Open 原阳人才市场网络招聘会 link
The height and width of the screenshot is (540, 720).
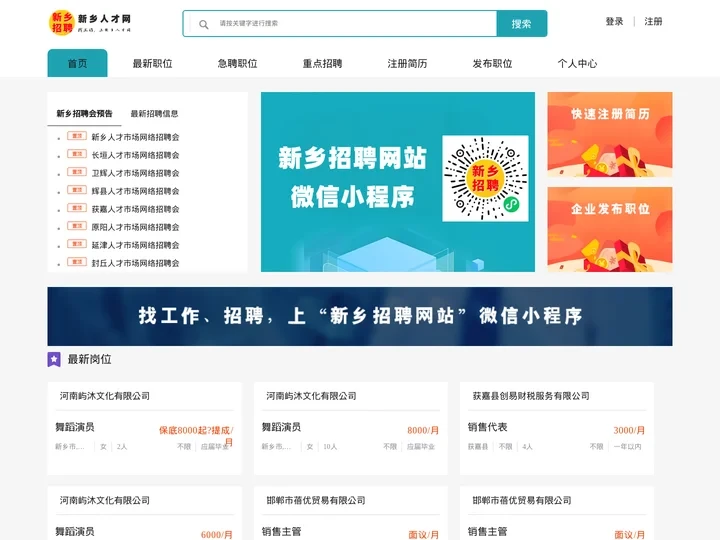pos(135,227)
